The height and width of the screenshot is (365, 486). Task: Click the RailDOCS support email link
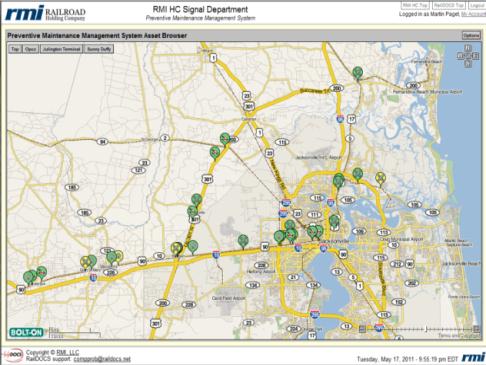[x=102, y=359]
